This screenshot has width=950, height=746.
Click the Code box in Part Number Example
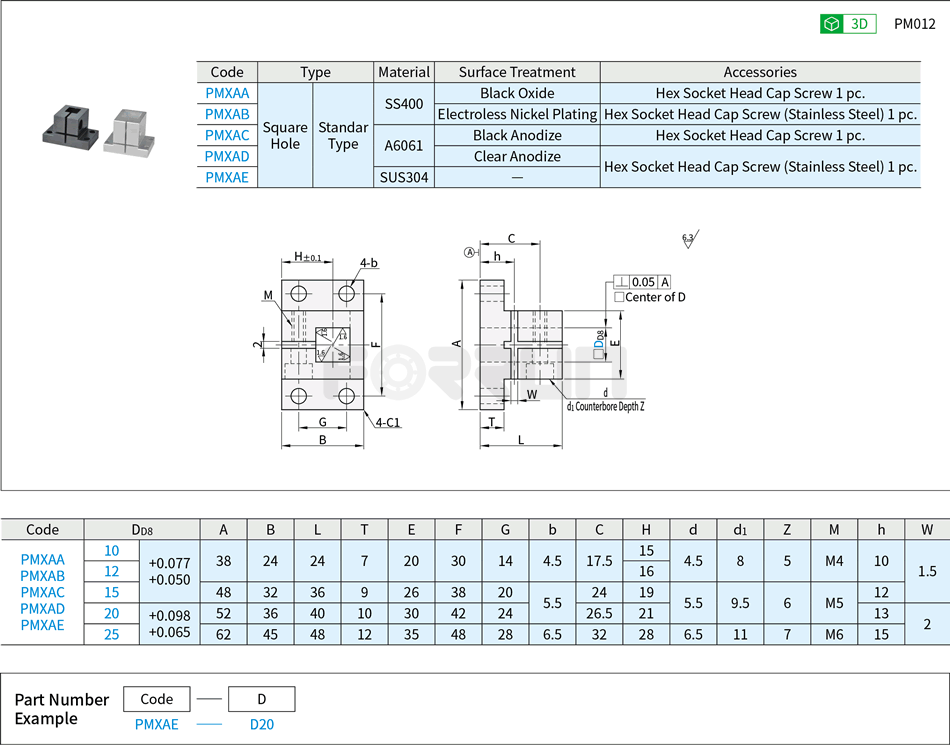click(156, 699)
